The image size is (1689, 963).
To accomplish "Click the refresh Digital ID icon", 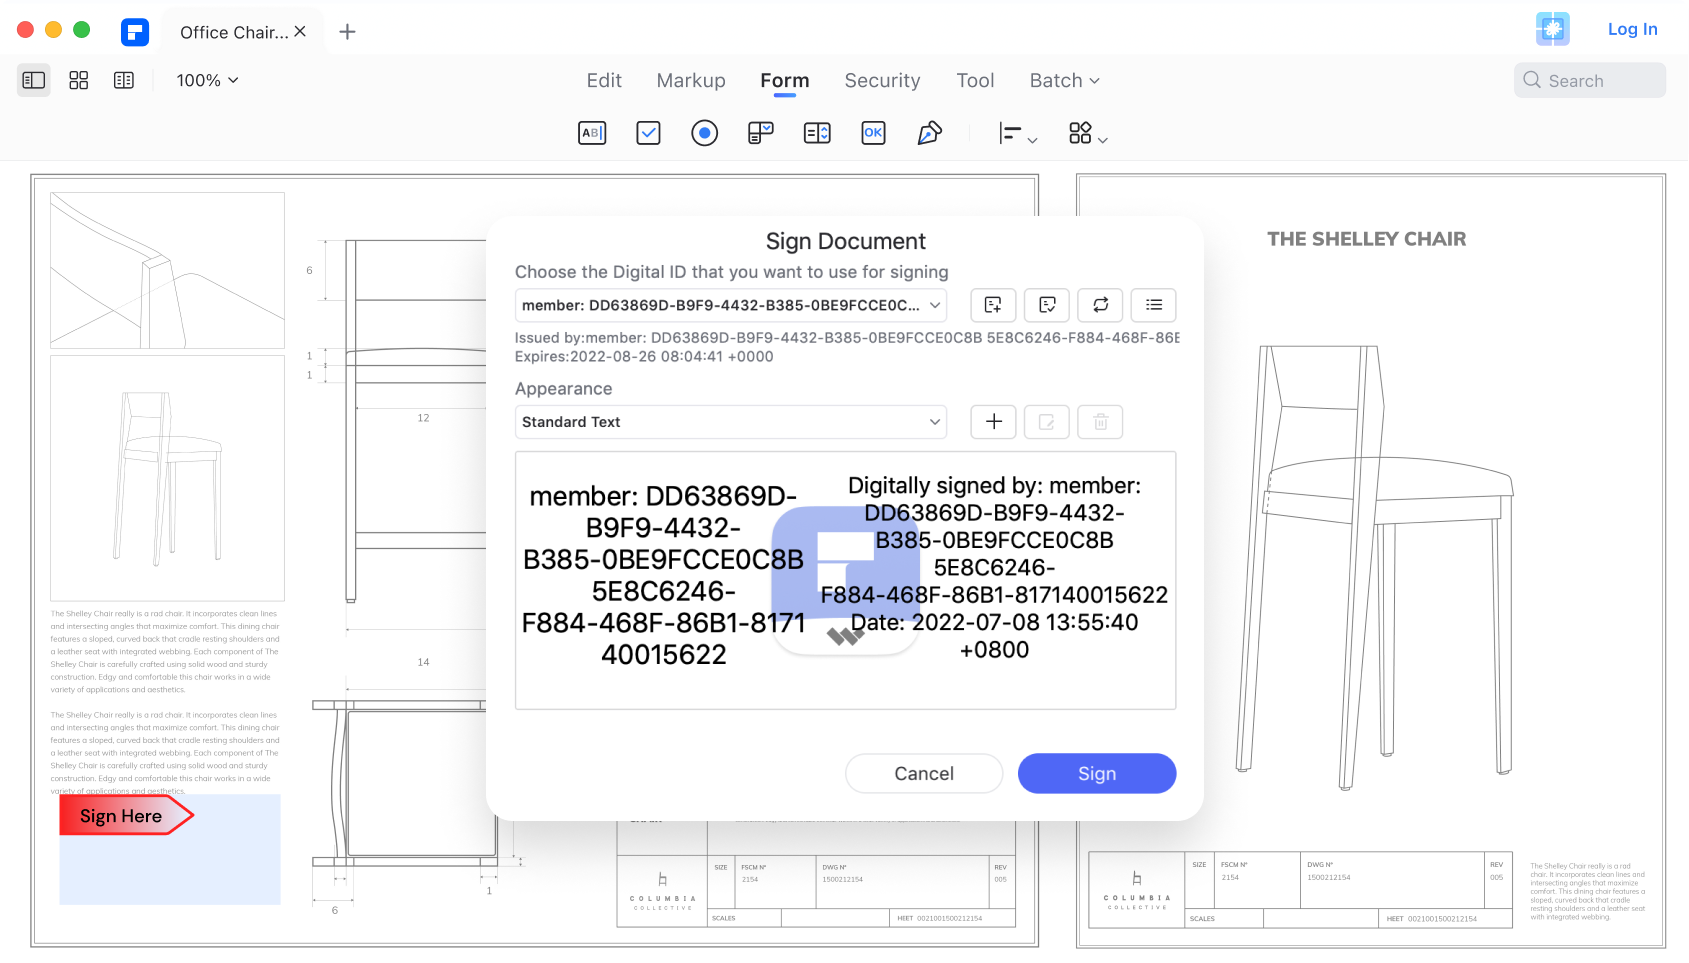I will [1100, 305].
